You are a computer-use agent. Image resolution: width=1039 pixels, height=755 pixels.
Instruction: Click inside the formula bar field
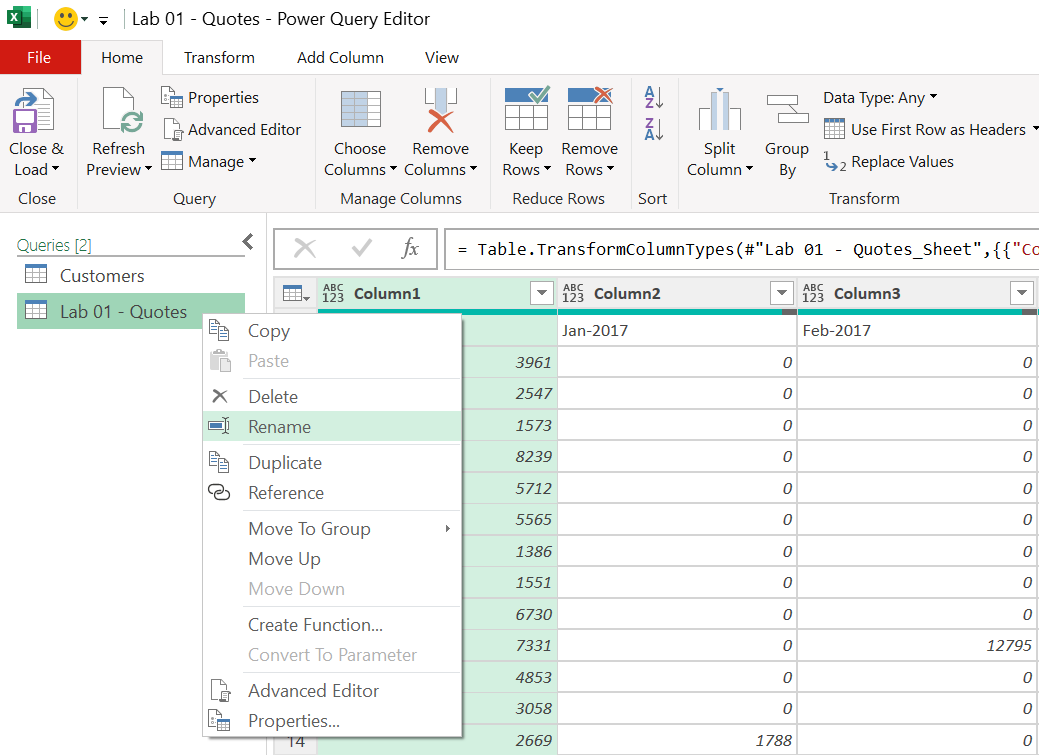[x=742, y=249]
